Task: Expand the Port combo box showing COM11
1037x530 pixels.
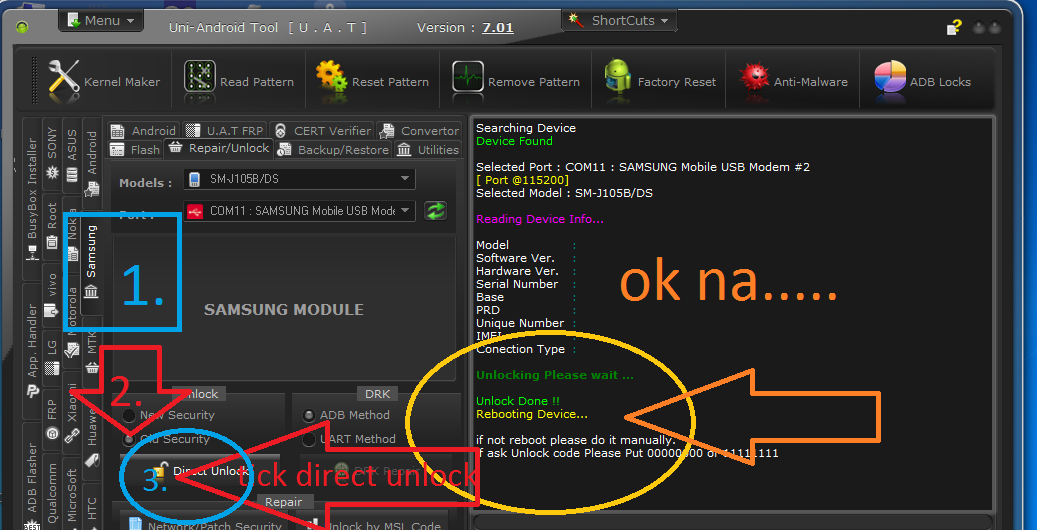Action: [299, 211]
